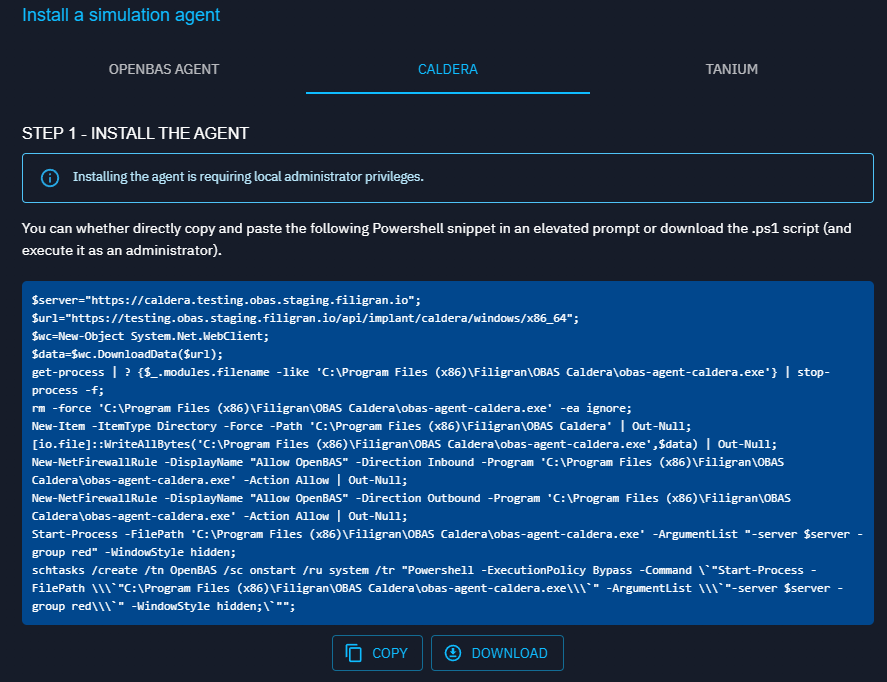Click the administrator privileges alert banner
887x682 pixels.
[x=443, y=177]
